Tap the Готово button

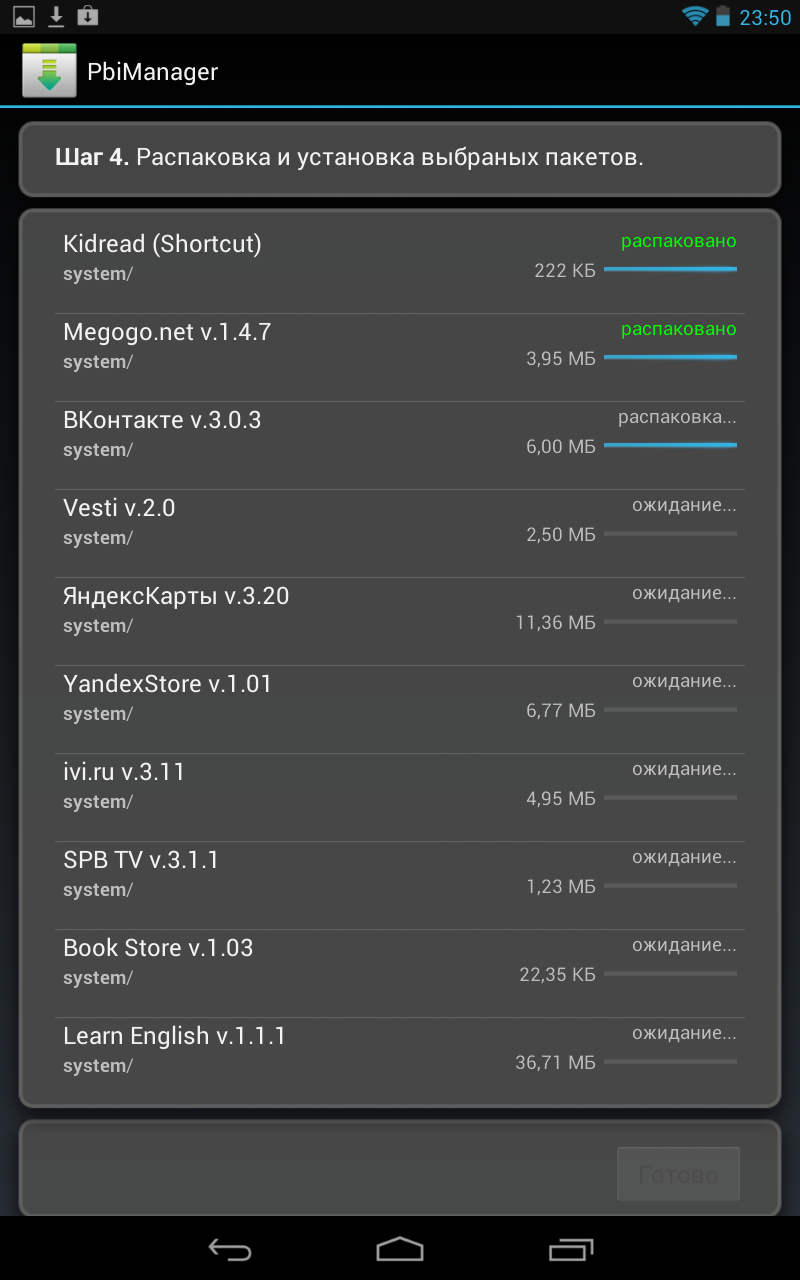coord(678,1174)
